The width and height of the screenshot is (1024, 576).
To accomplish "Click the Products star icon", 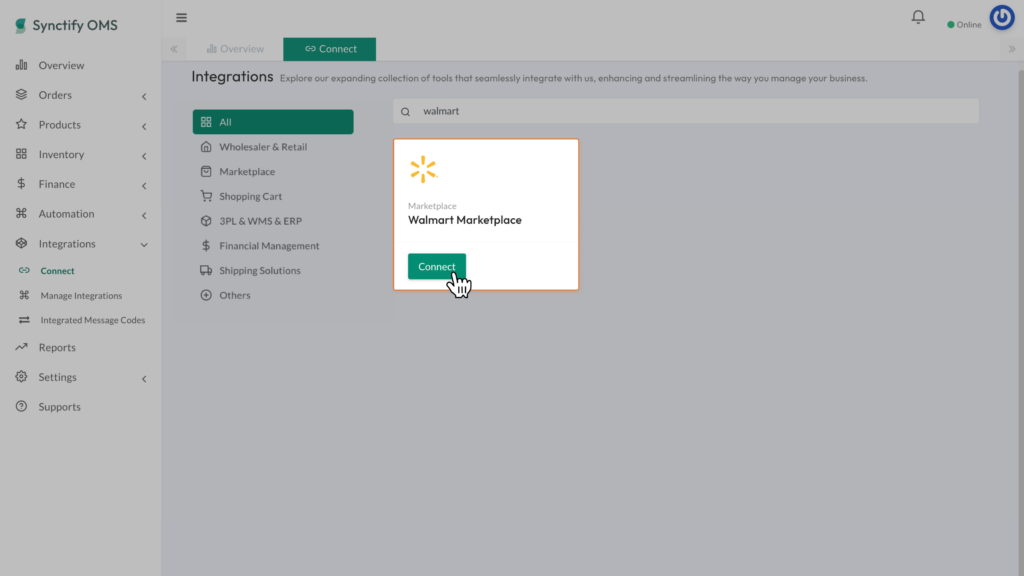I will coord(22,124).
